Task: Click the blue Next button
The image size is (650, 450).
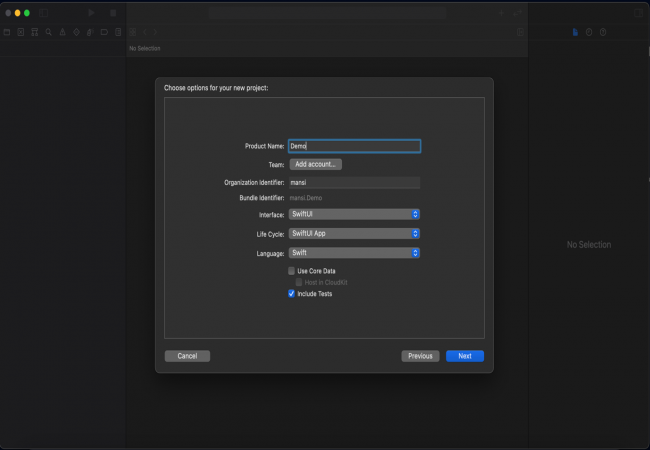Action: 465,356
